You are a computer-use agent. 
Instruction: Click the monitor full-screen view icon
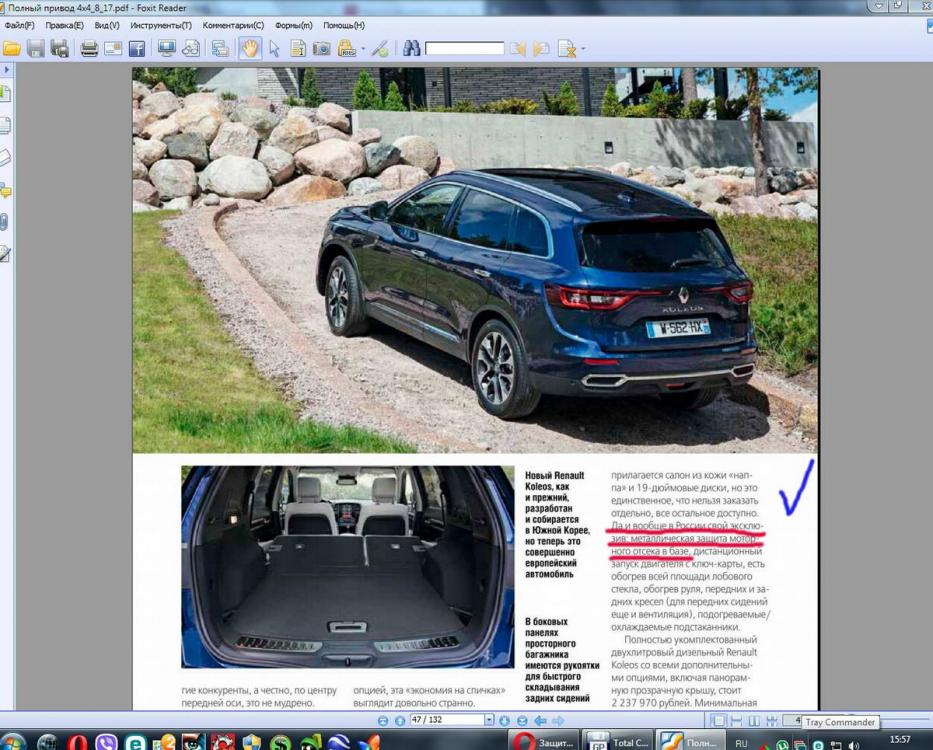(167, 49)
